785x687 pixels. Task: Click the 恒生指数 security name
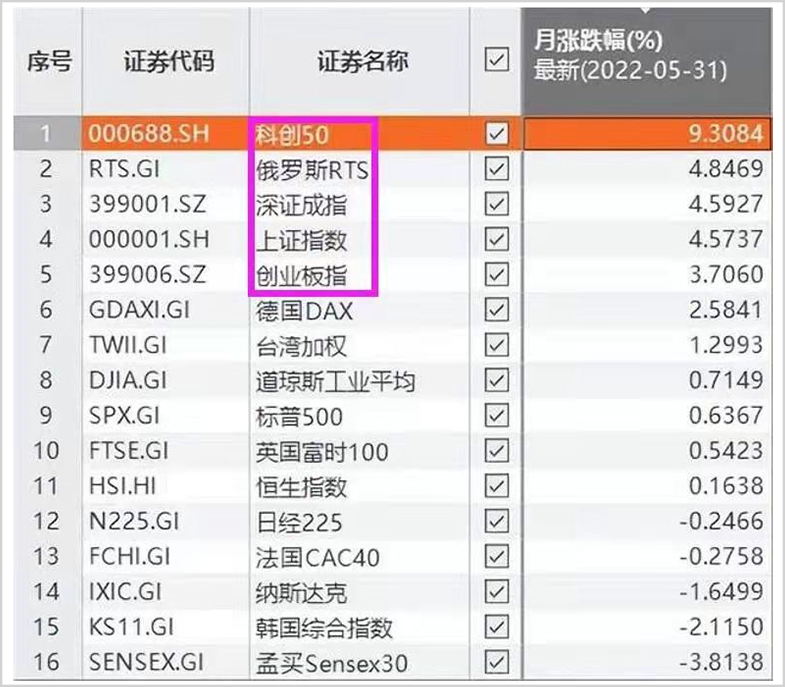pyautogui.click(x=301, y=487)
